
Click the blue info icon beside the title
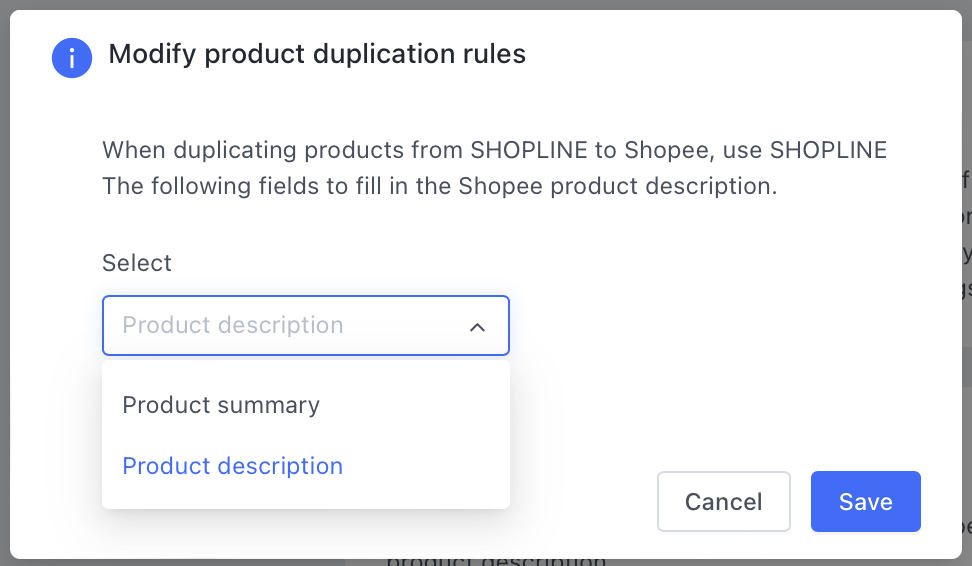coord(72,58)
